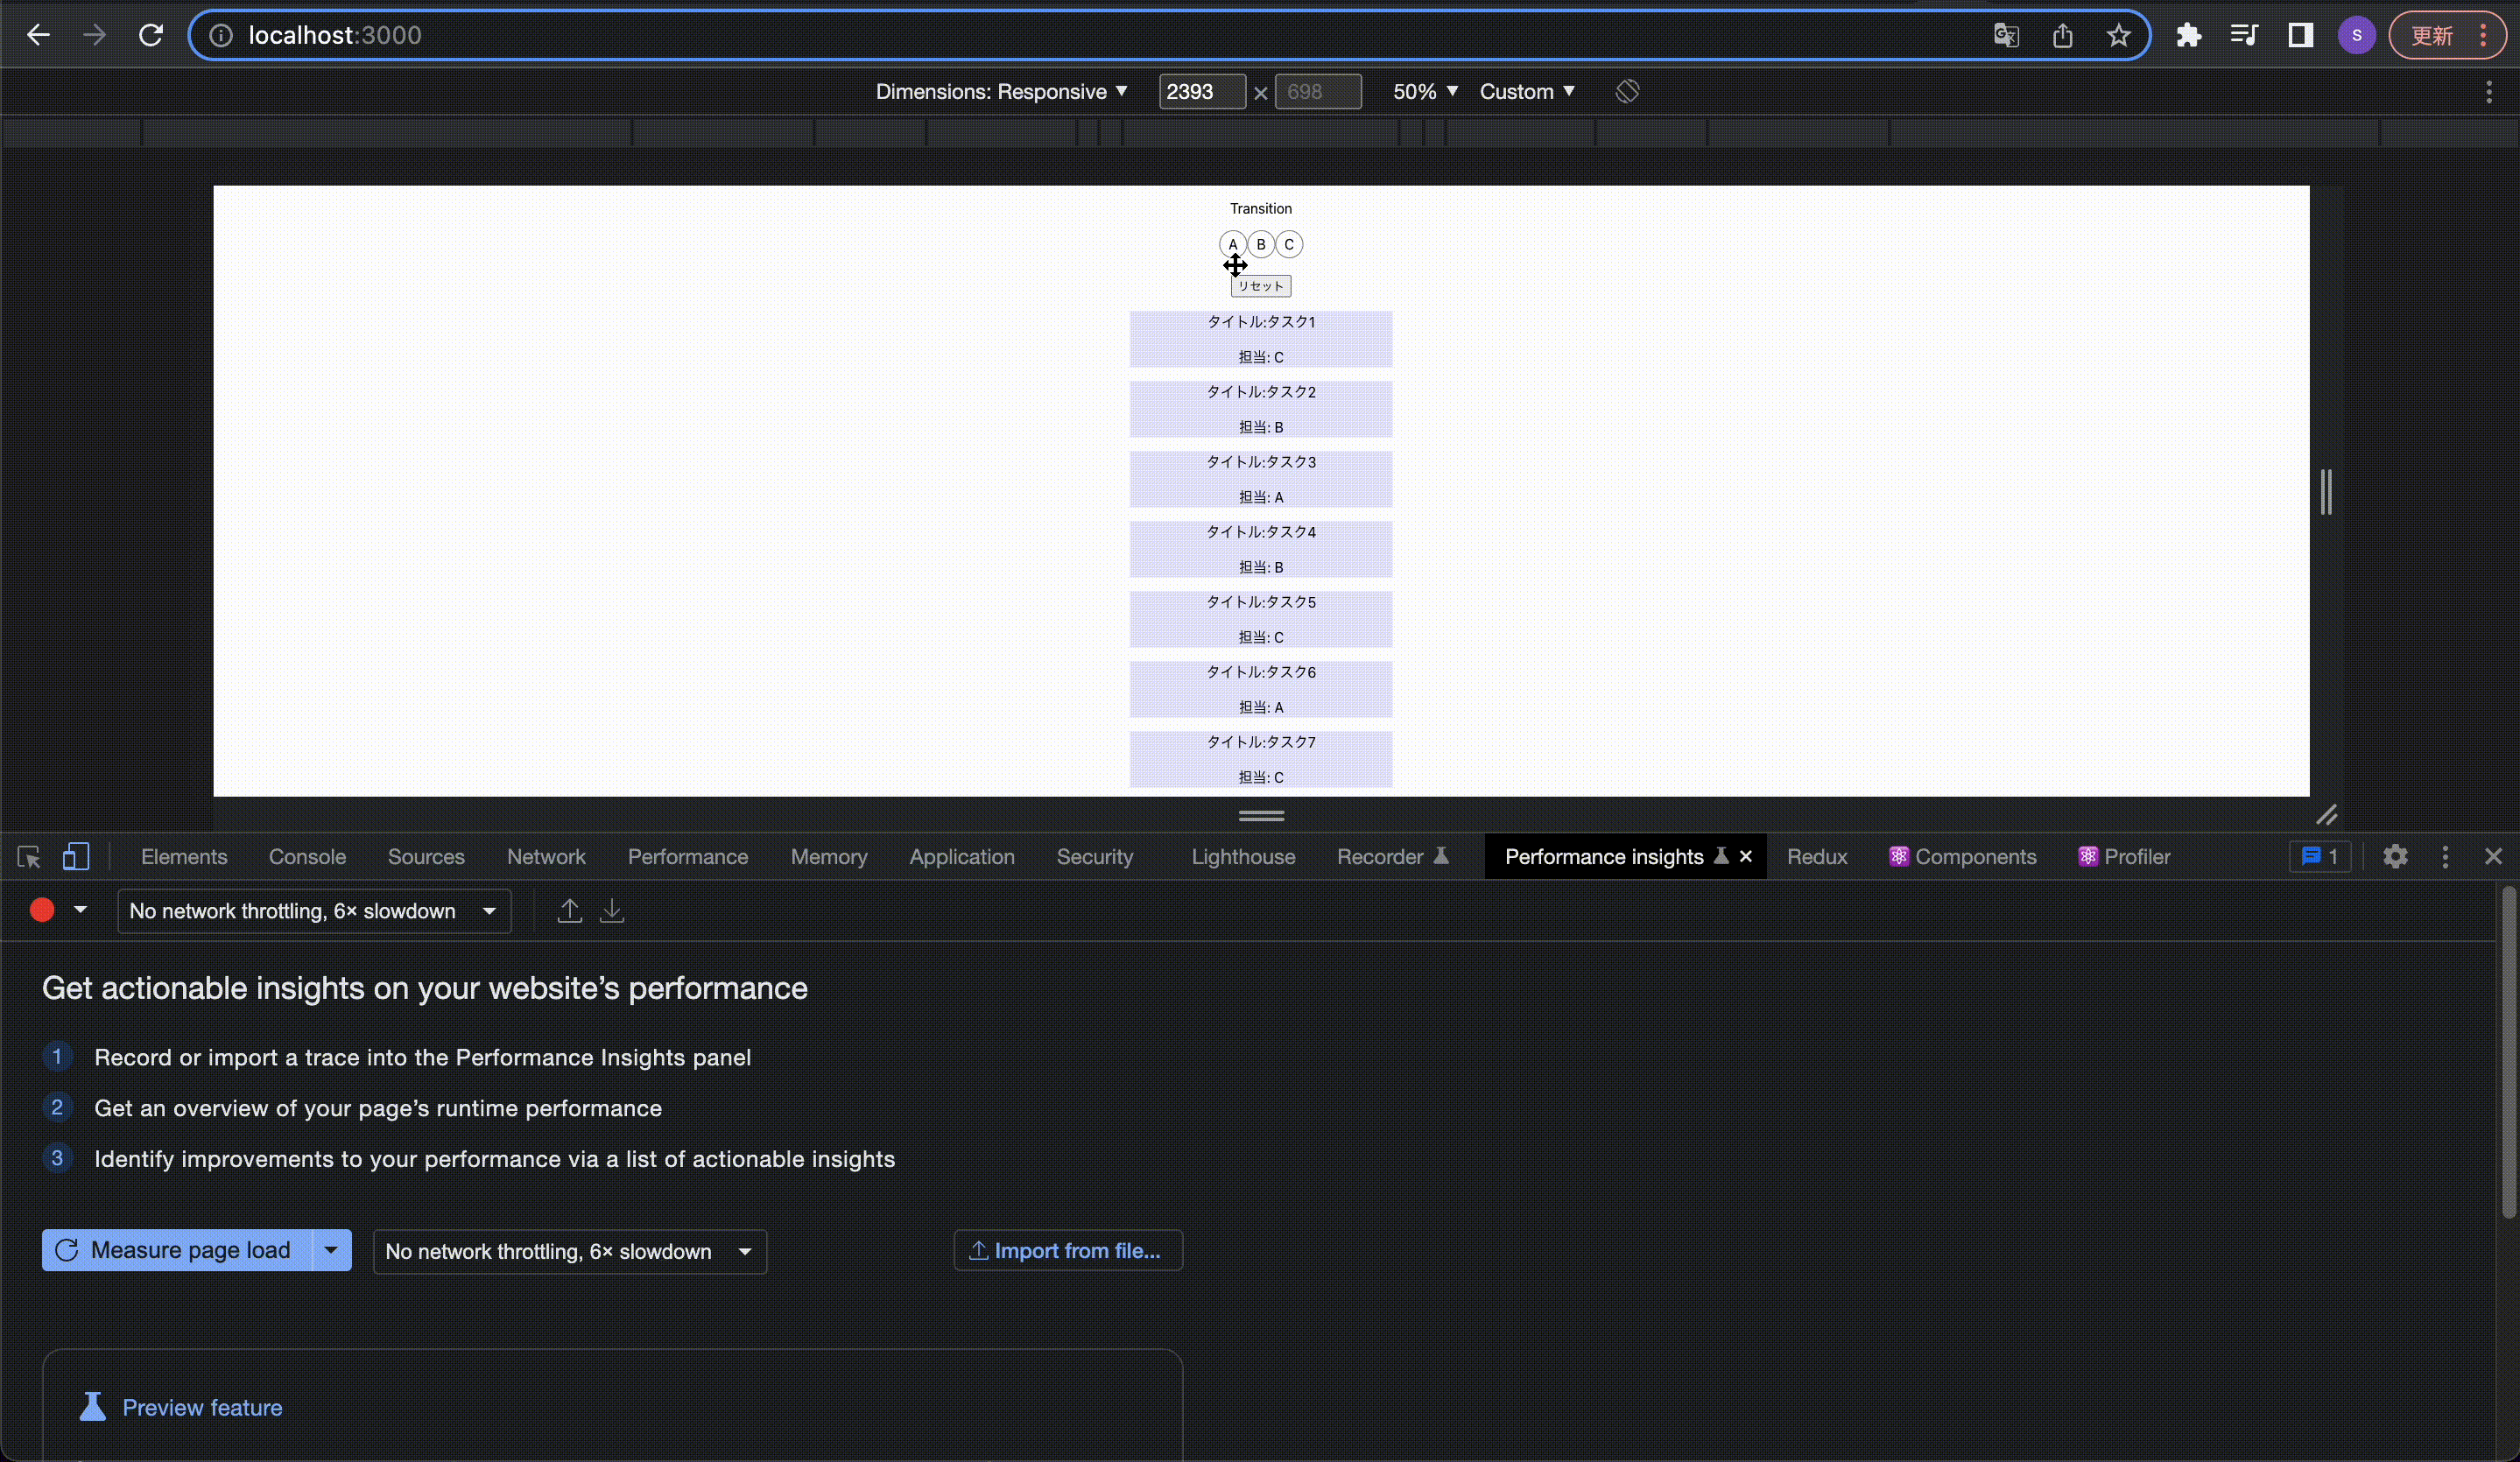The image size is (2520, 1462).
Task: Select the round C filter button
Action: click(x=1289, y=244)
